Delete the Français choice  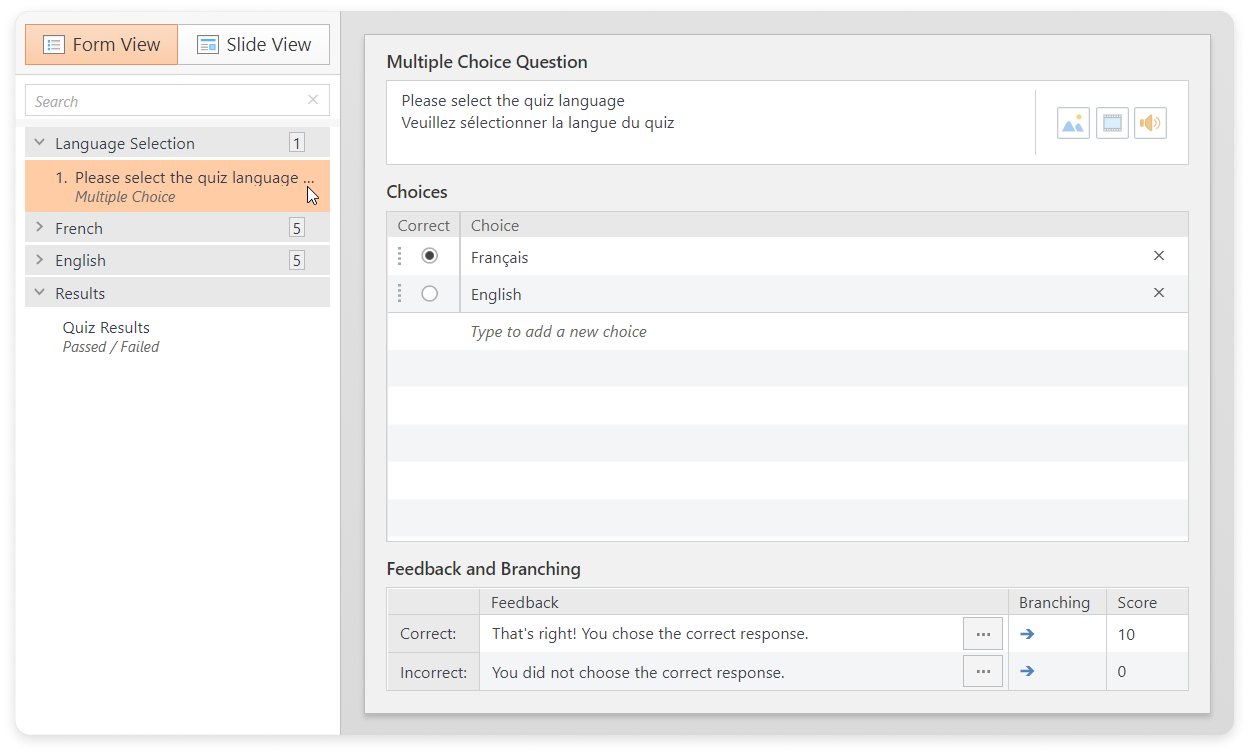click(1159, 256)
